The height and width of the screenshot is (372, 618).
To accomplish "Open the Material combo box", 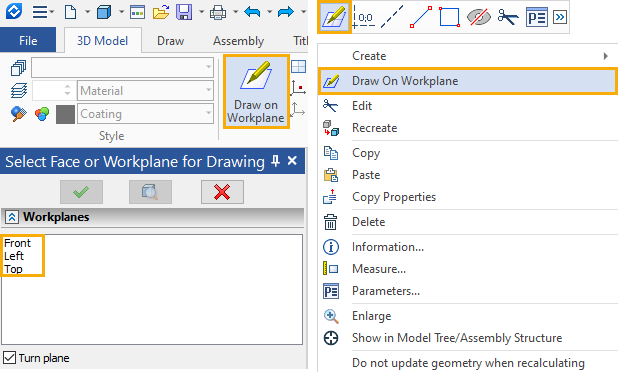I will click(x=145, y=91).
